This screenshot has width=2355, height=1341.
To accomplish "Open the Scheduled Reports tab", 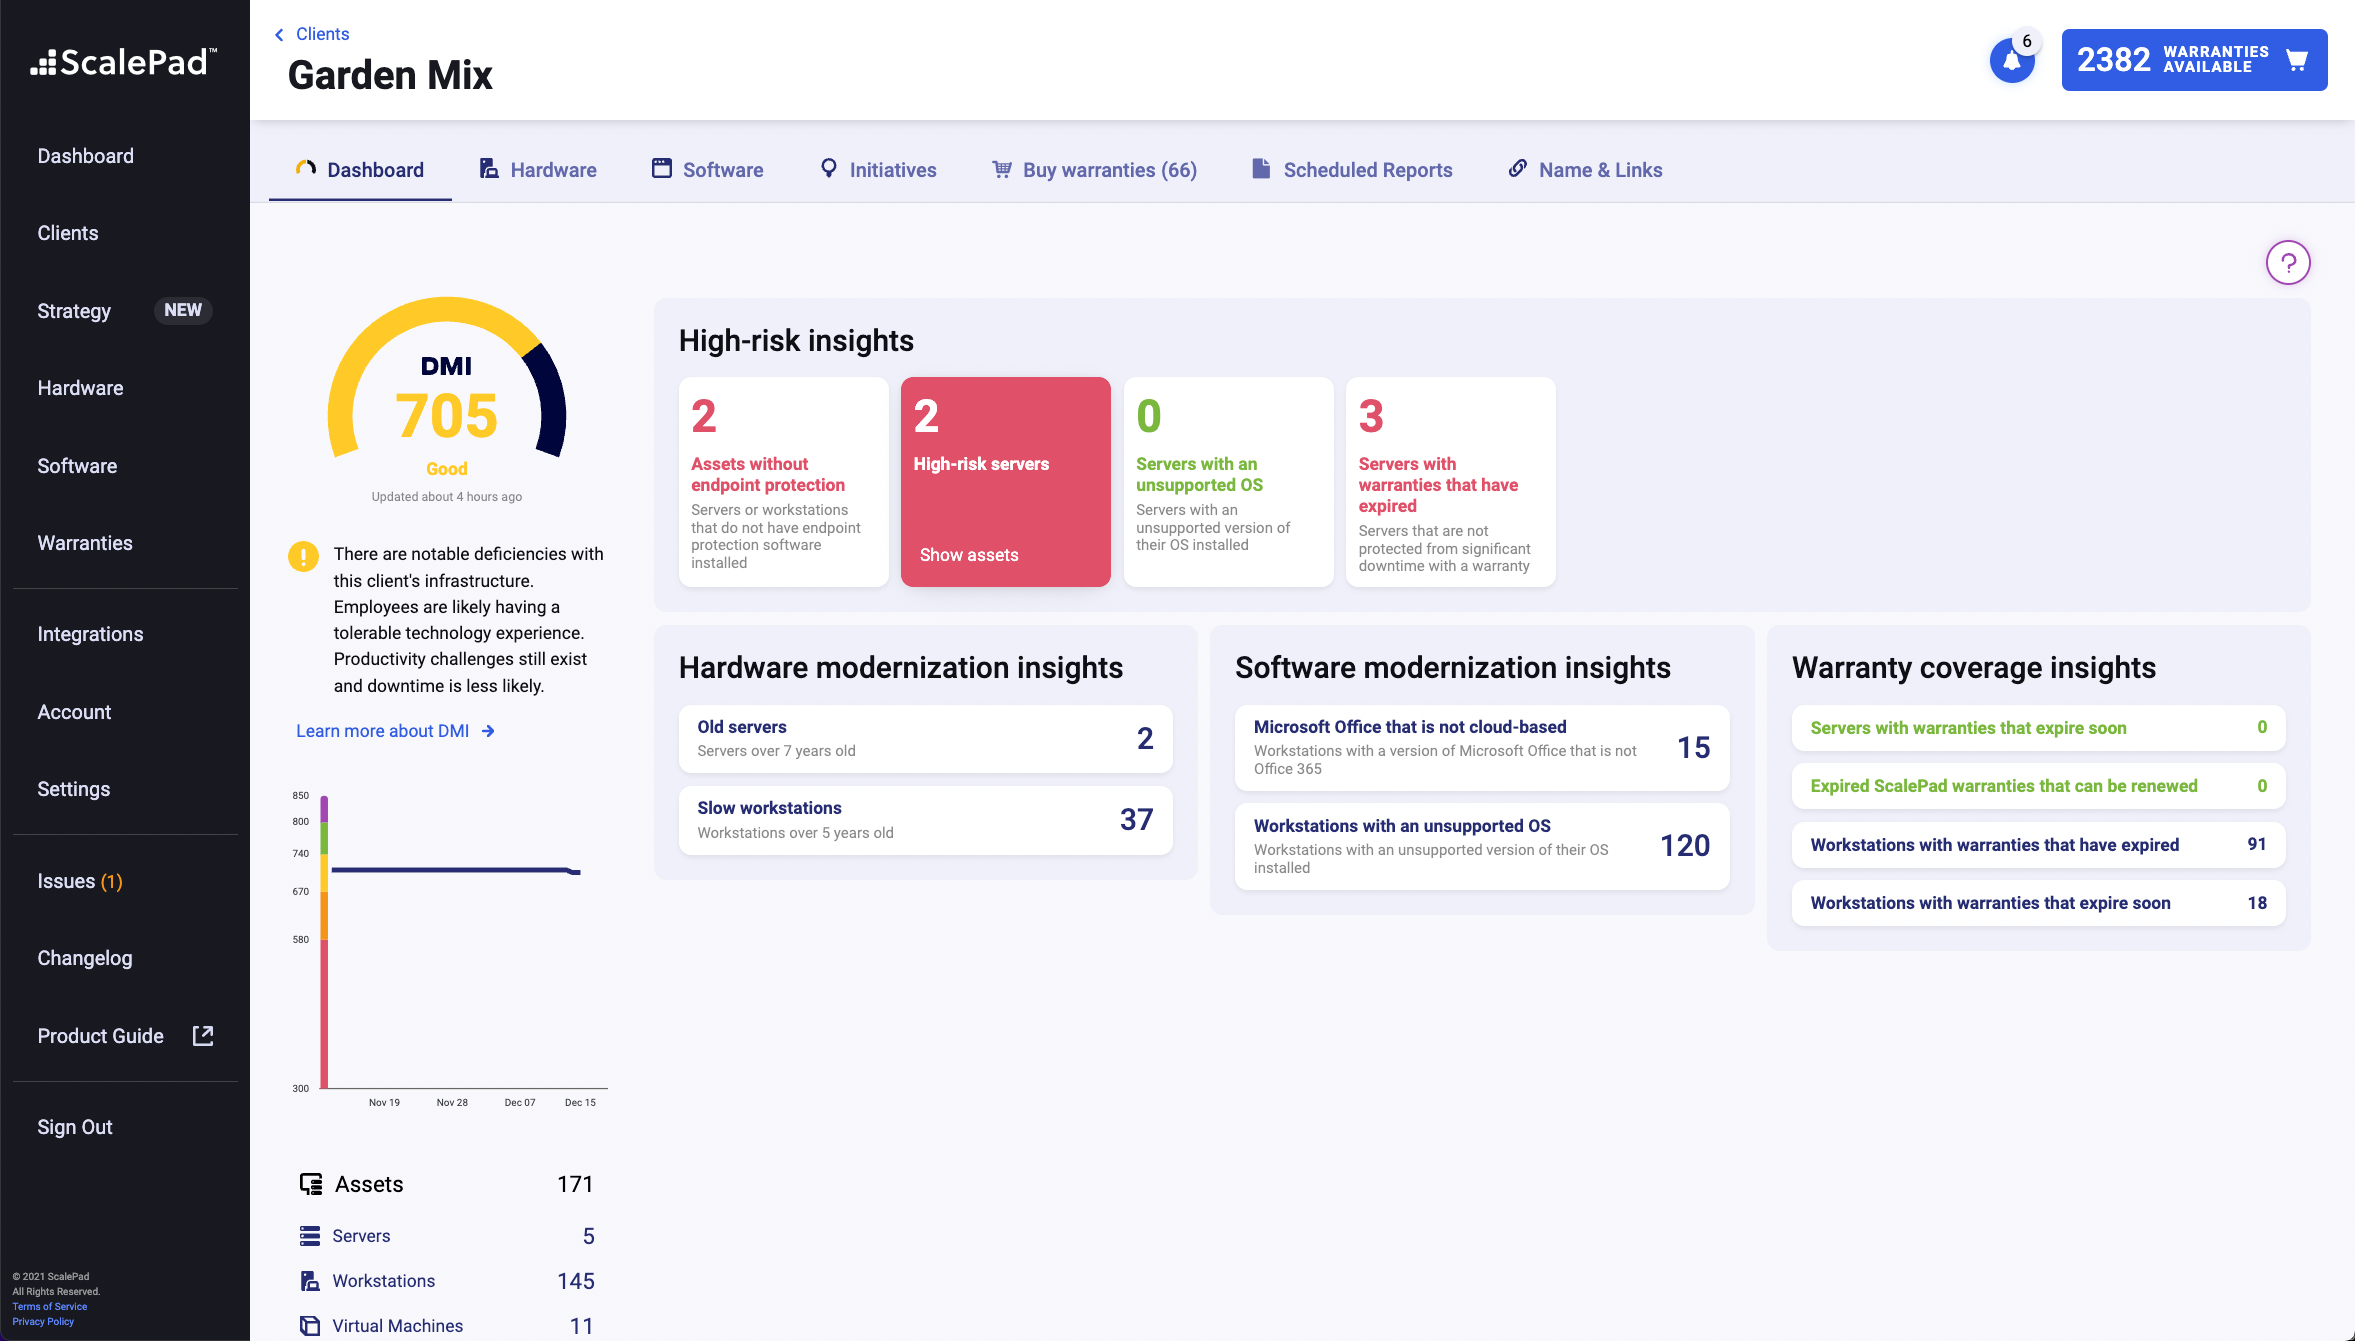I will point(1353,170).
